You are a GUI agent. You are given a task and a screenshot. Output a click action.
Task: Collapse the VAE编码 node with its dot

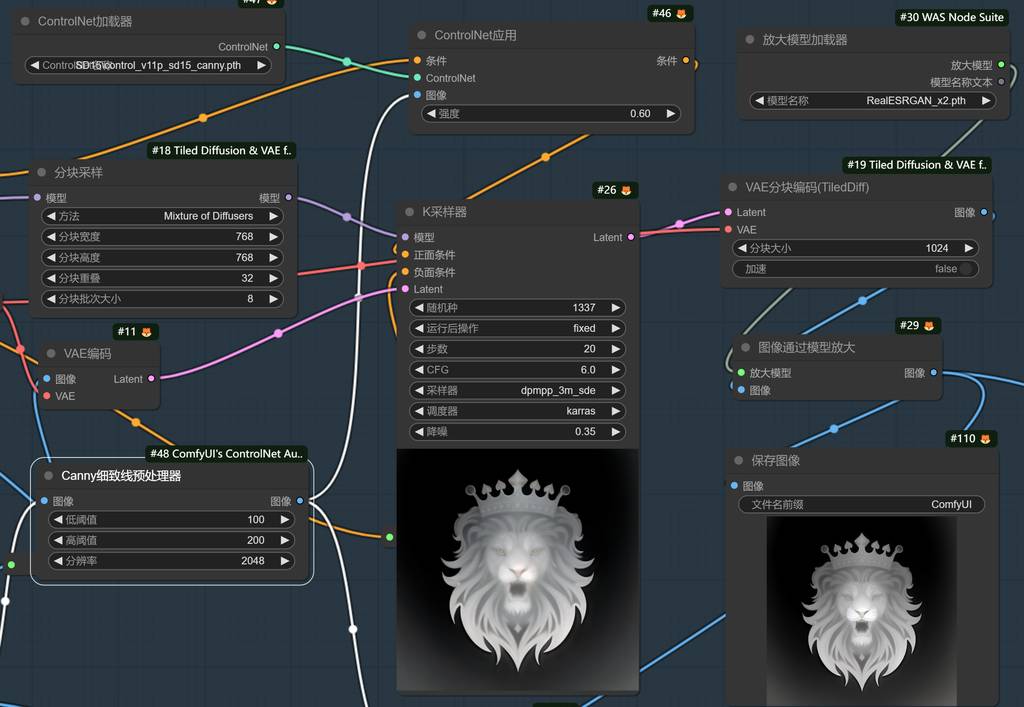51,353
